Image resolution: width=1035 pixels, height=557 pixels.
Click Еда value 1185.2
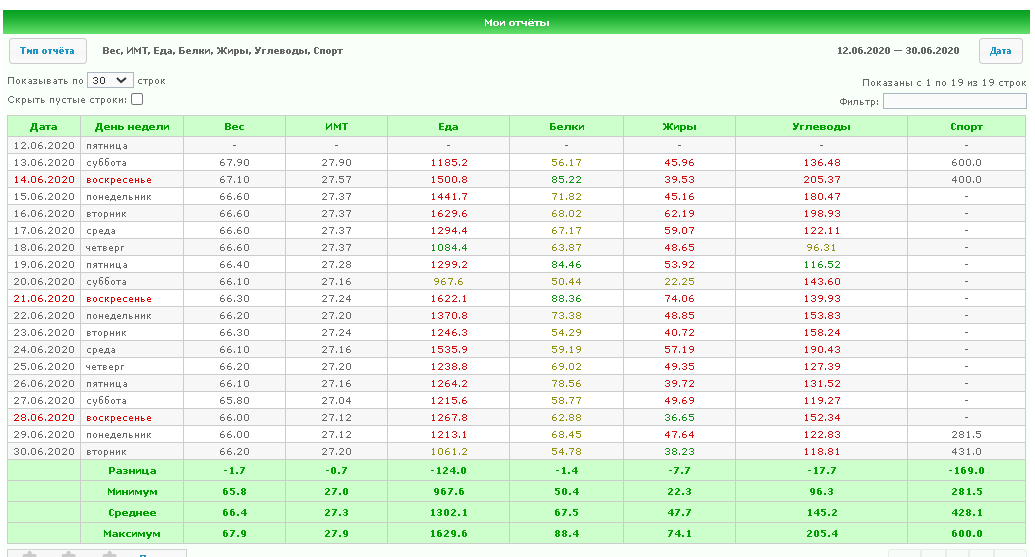click(x=449, y=162)
